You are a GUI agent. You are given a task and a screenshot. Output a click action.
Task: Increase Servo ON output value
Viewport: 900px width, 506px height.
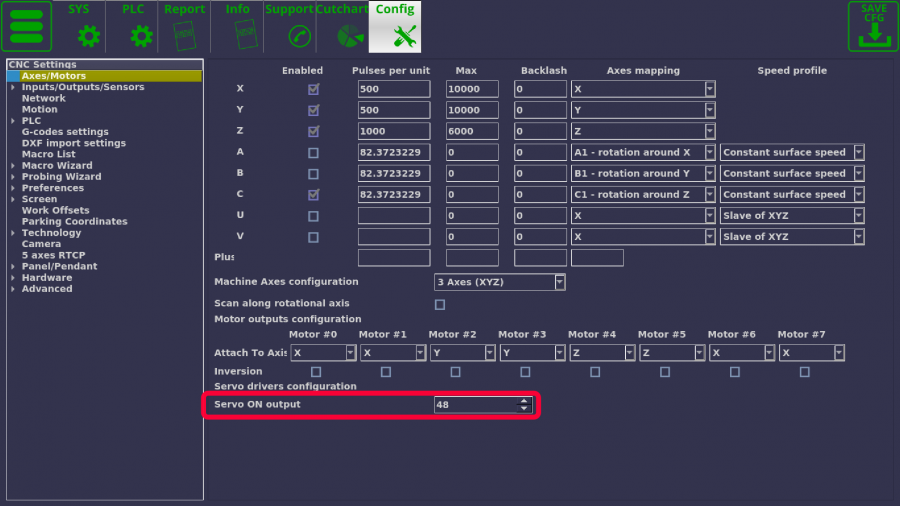coord(524,402)
